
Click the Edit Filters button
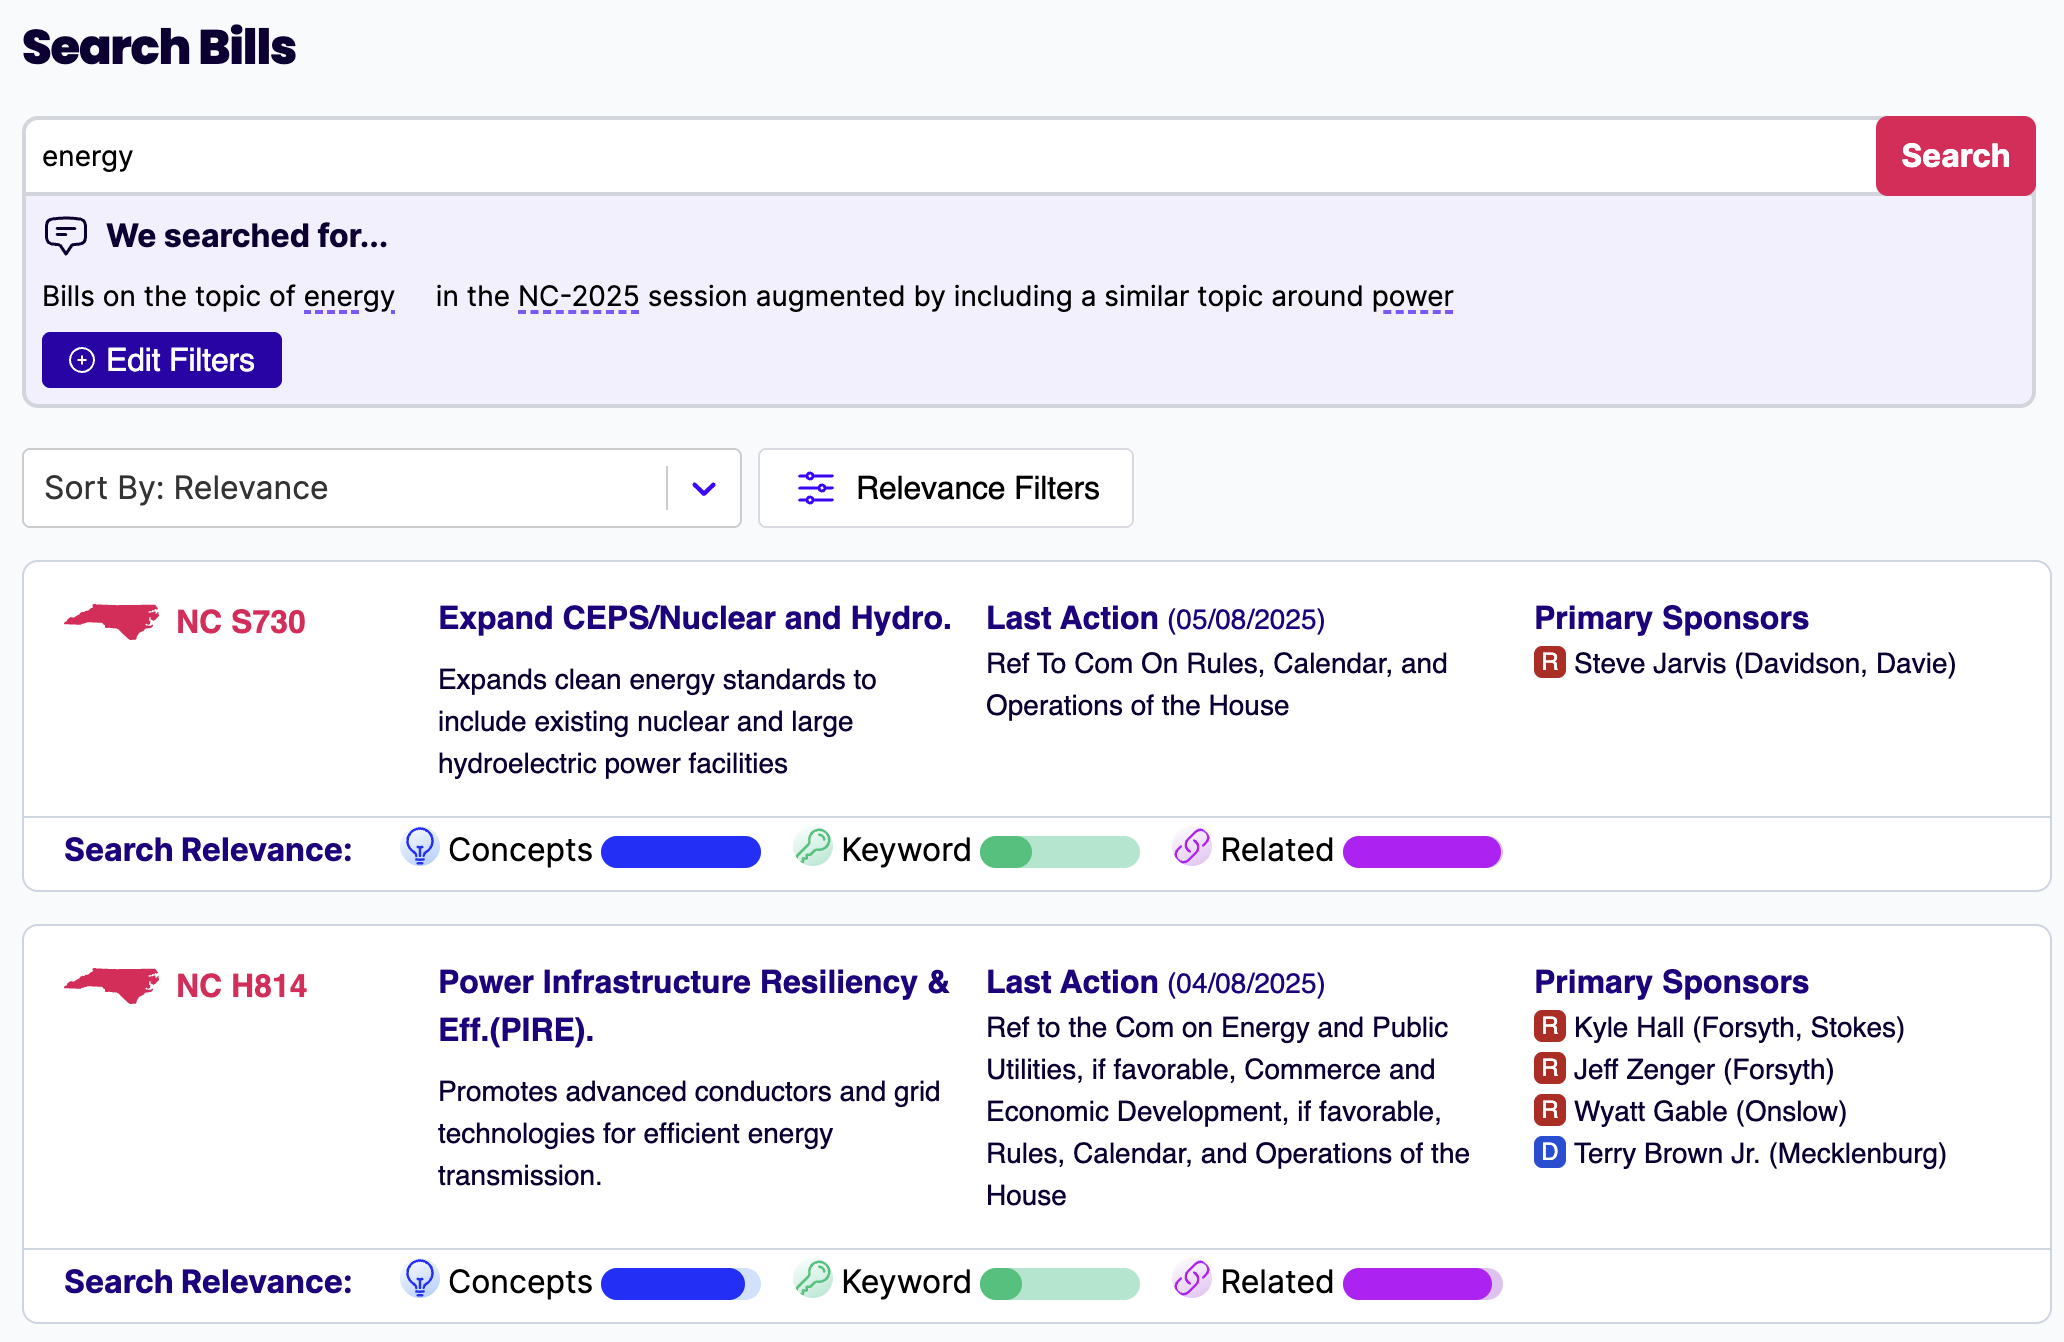[x=162, y=360]
